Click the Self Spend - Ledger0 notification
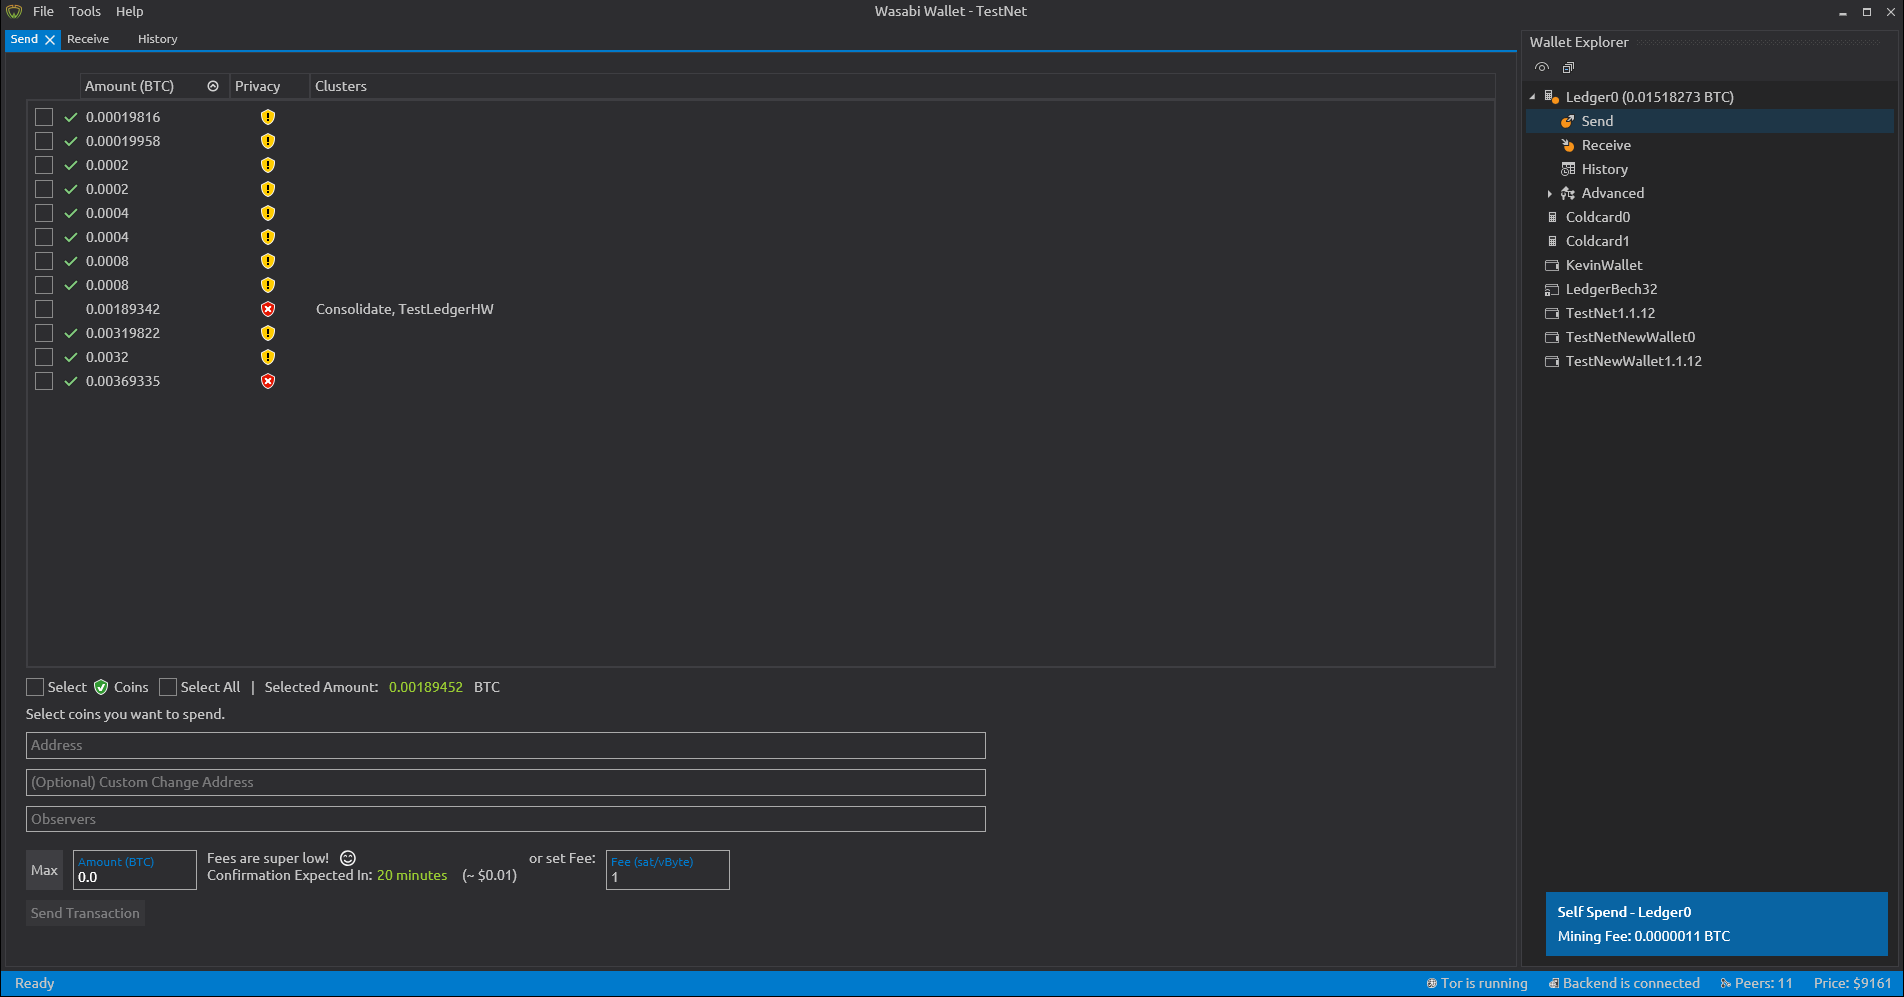 1716,924
